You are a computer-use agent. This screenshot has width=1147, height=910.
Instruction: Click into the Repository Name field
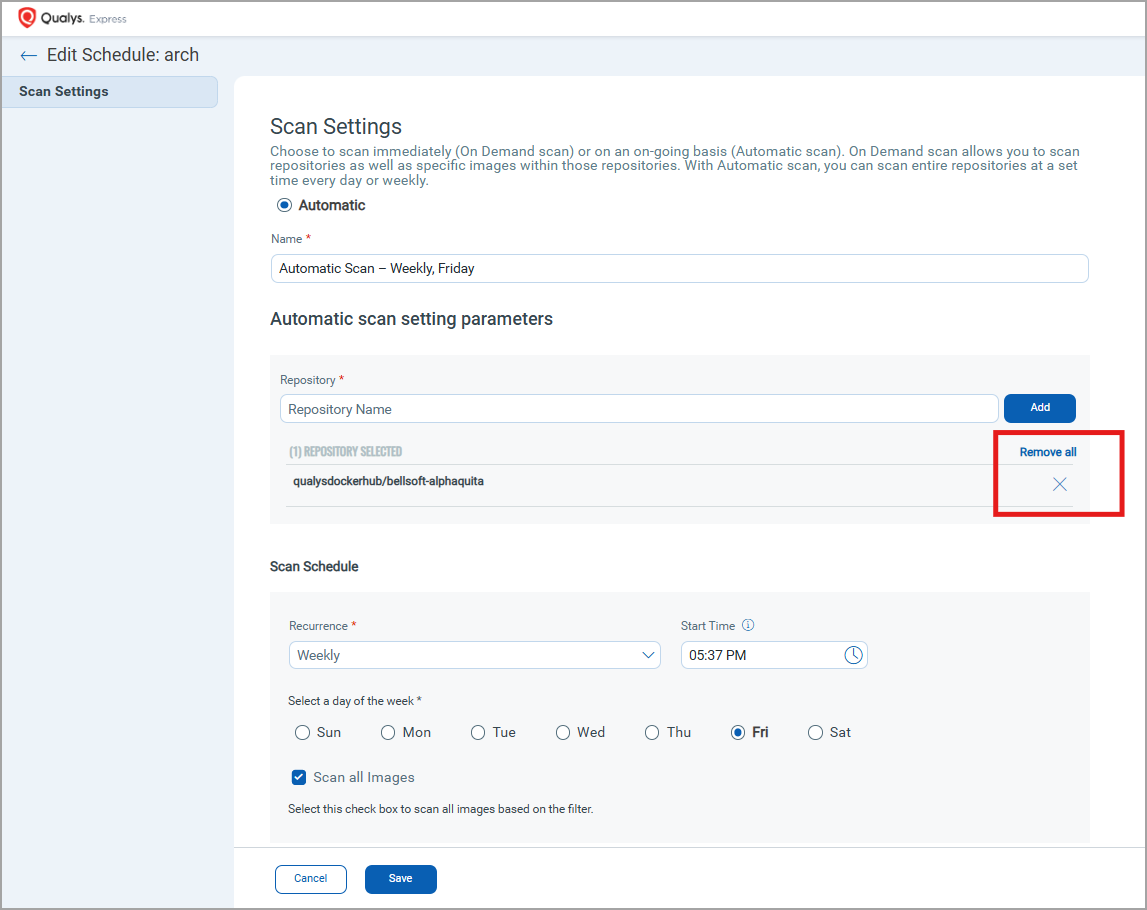point(638,409)
